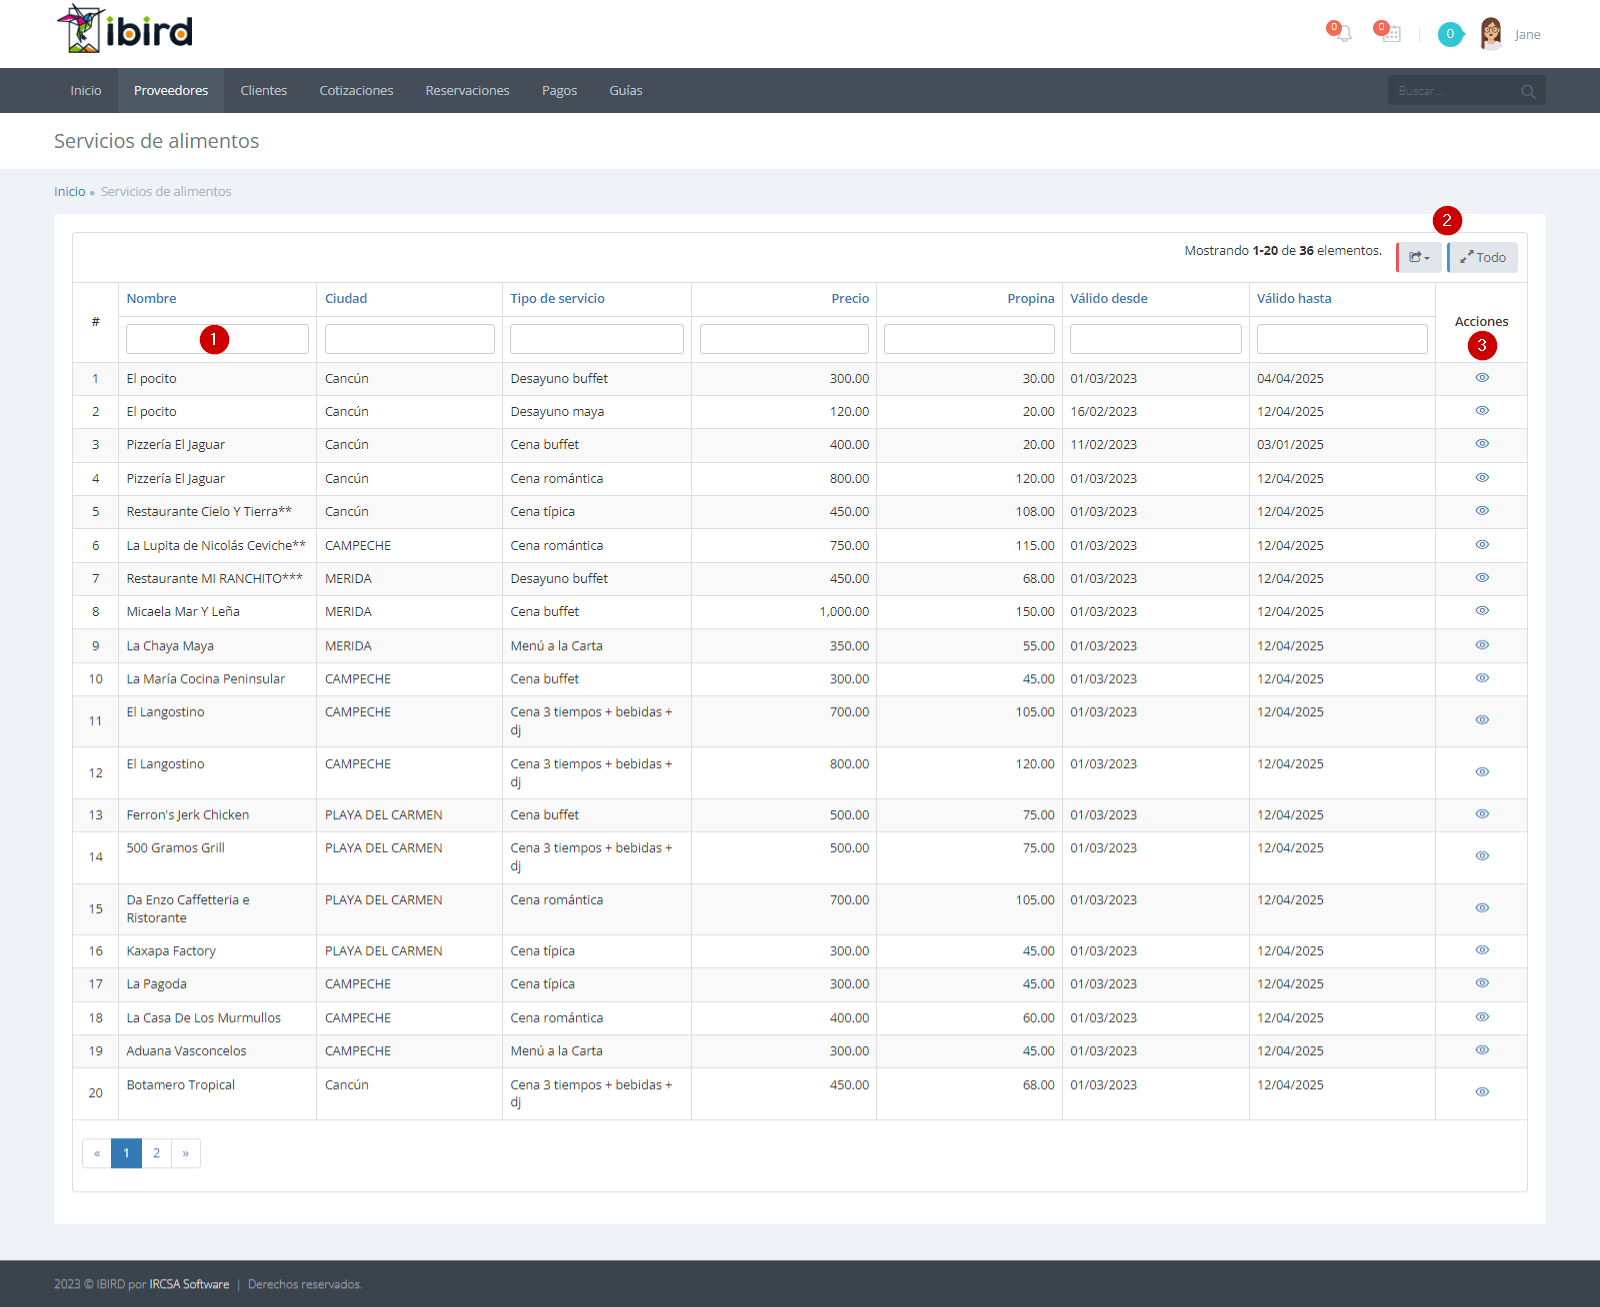
Task: Open the Proveedores menu
Action: 171,91
